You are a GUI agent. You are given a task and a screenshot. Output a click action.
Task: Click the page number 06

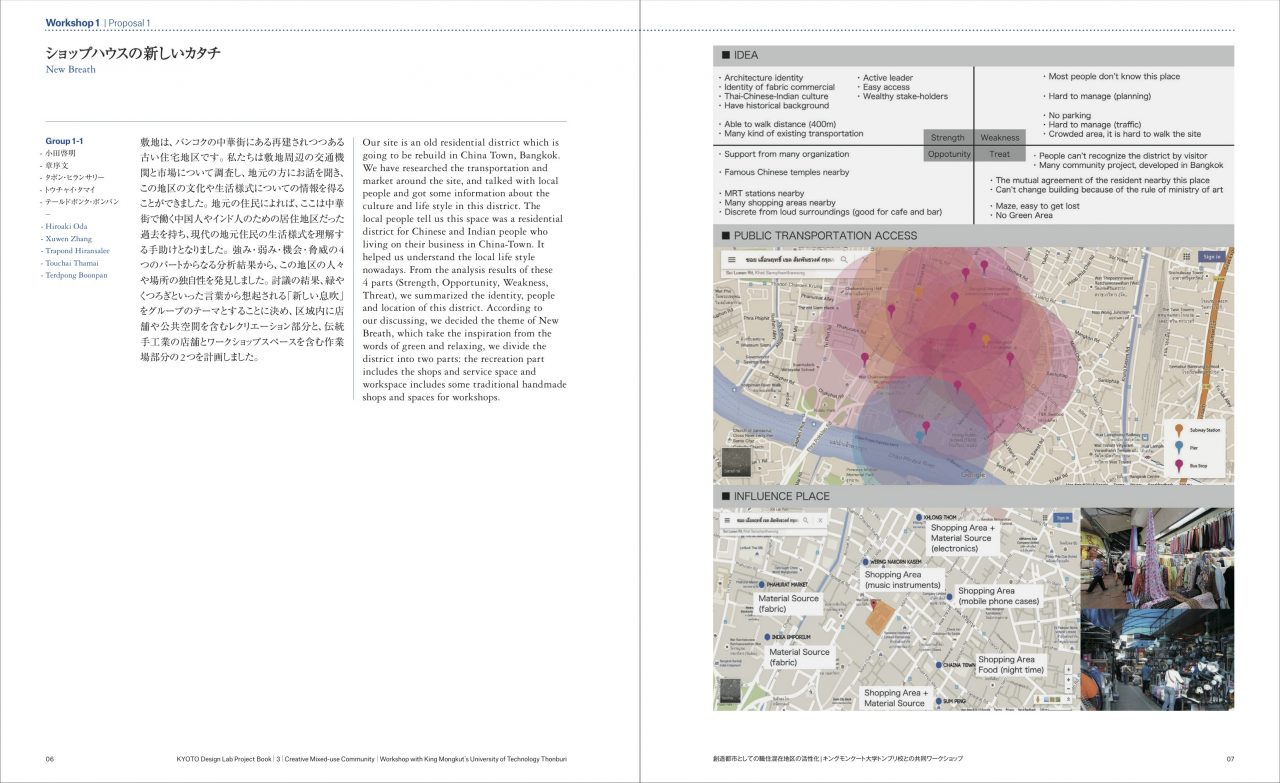(x=50, y=759)
